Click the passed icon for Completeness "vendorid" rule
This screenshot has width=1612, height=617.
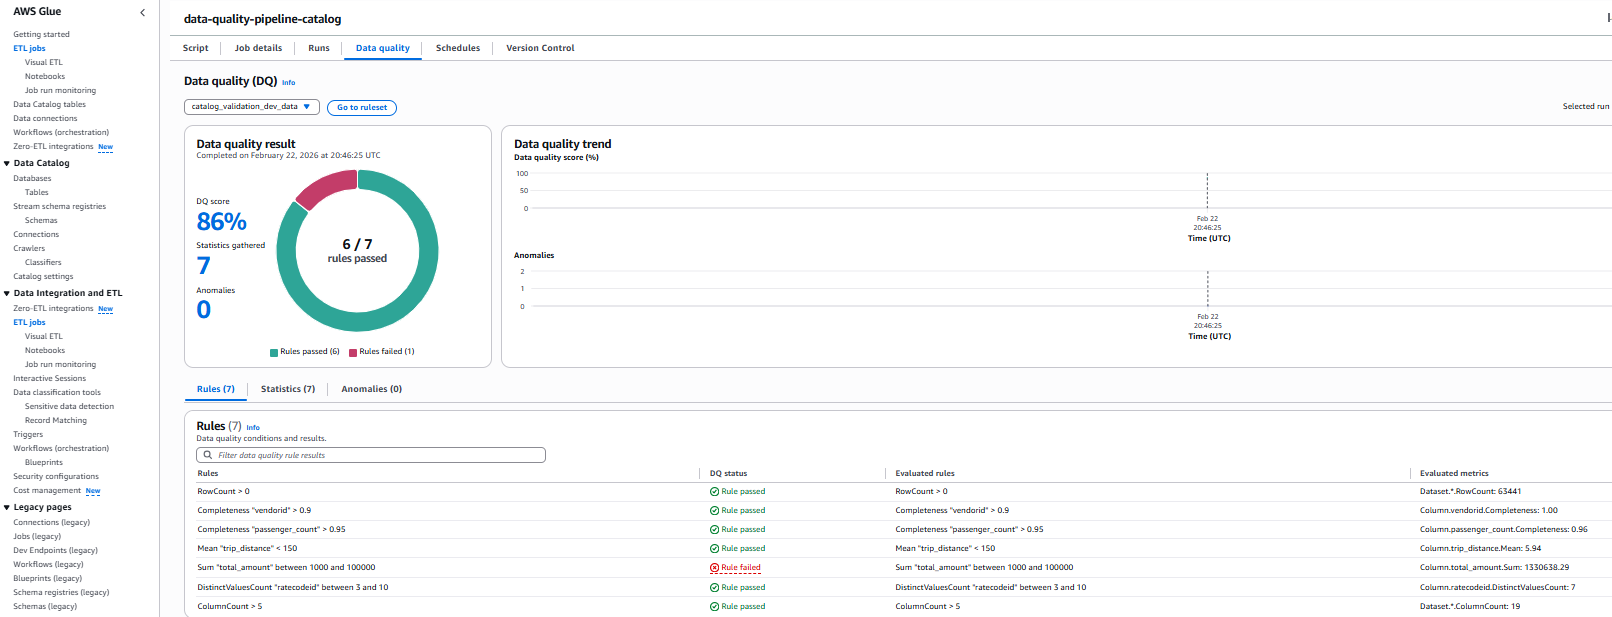pyautogui.click(x=714, y=511)
